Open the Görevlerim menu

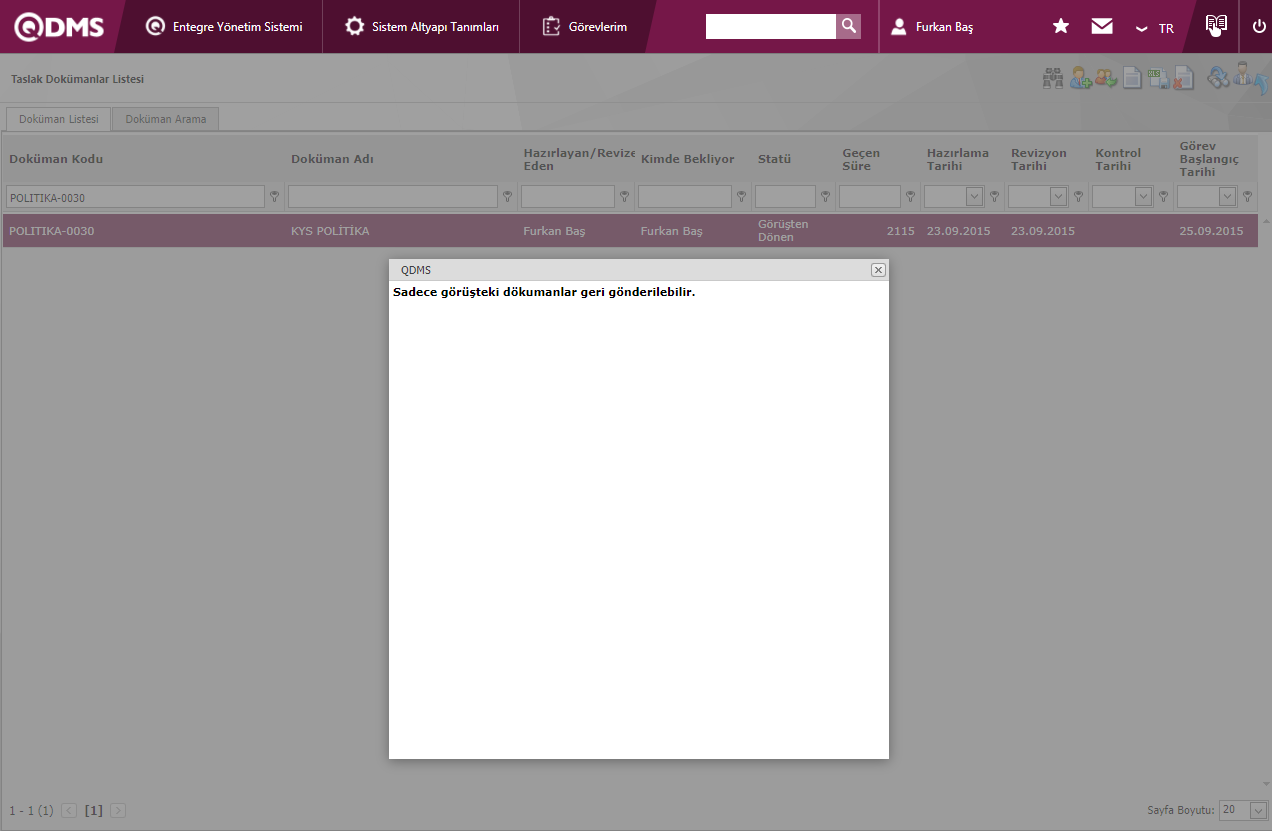tap(585, 27)
